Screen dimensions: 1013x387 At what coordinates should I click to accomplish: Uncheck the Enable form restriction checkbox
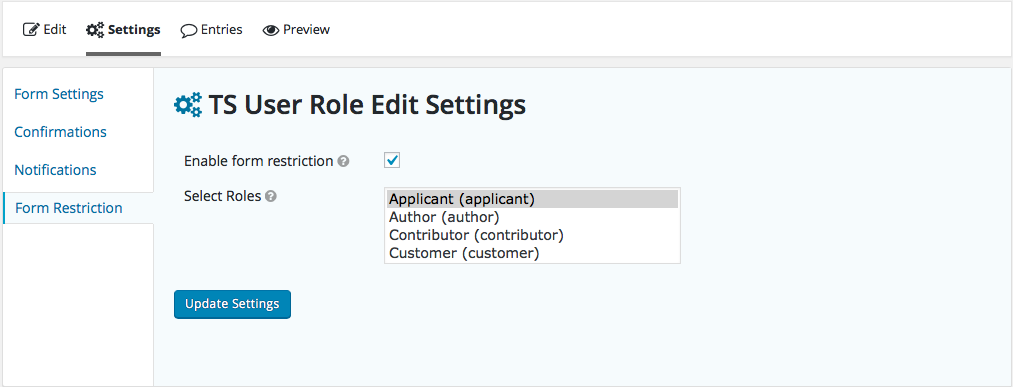pyautogui.click(x=392, y=160)
